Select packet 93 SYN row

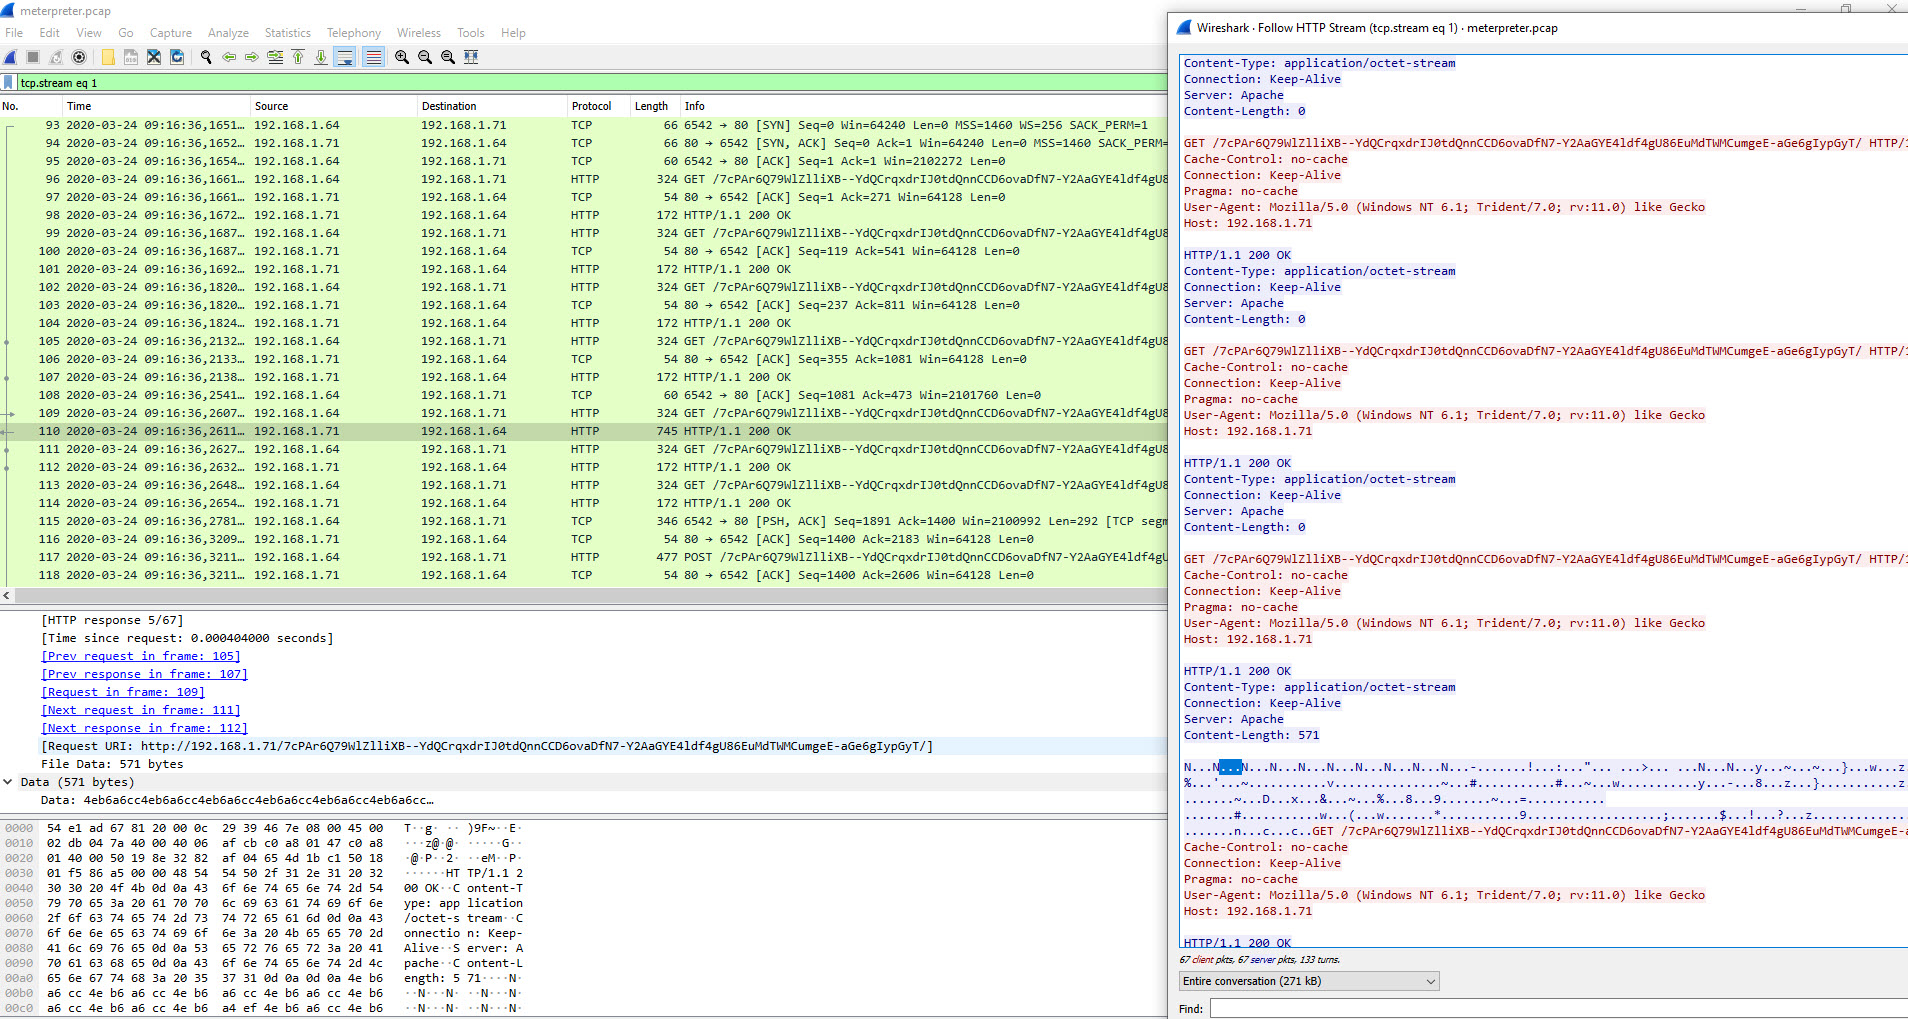584,125
